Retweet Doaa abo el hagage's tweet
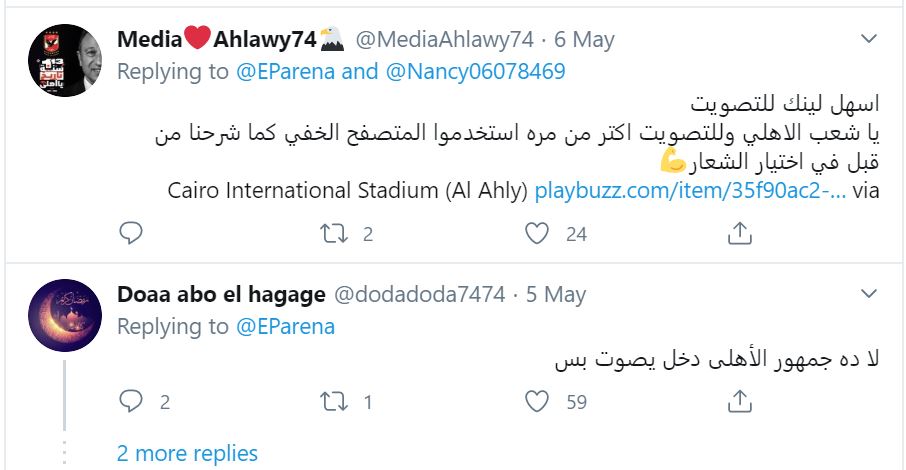 tap(333, 402)
